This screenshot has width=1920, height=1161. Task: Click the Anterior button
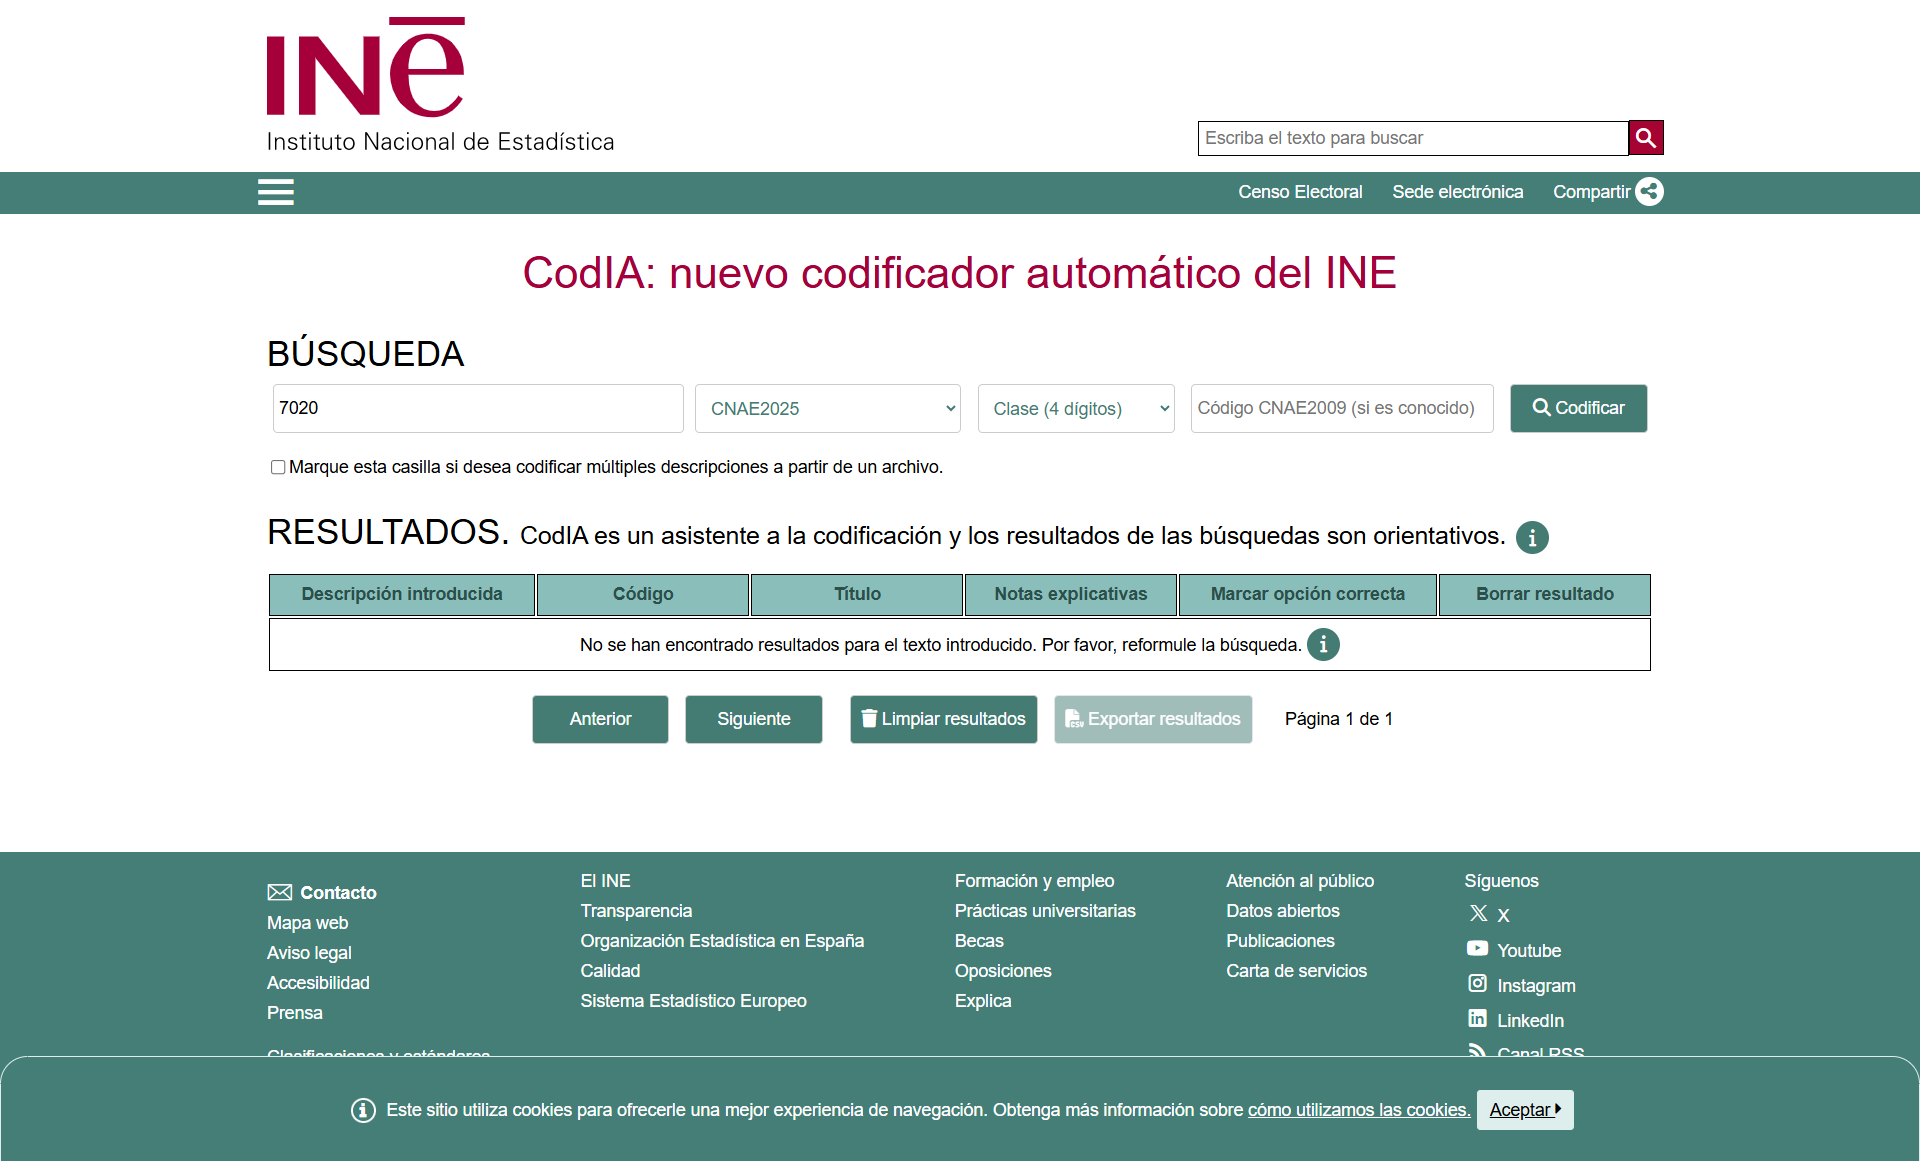[600, 719]
